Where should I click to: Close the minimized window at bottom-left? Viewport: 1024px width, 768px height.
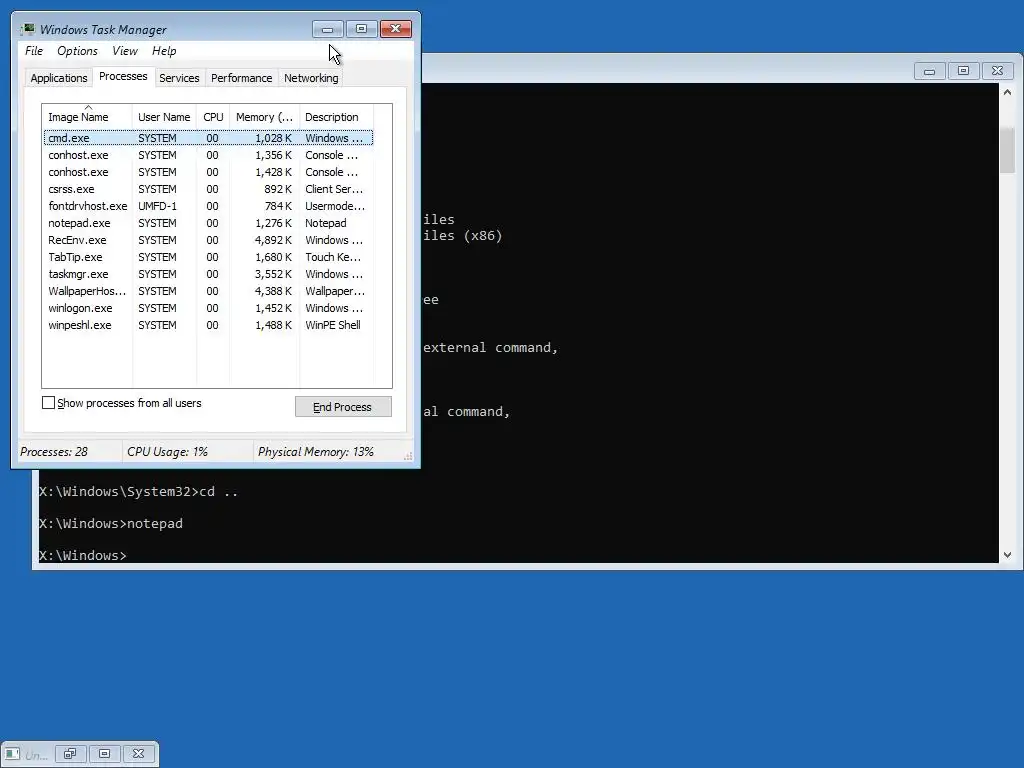click(138, 754)
